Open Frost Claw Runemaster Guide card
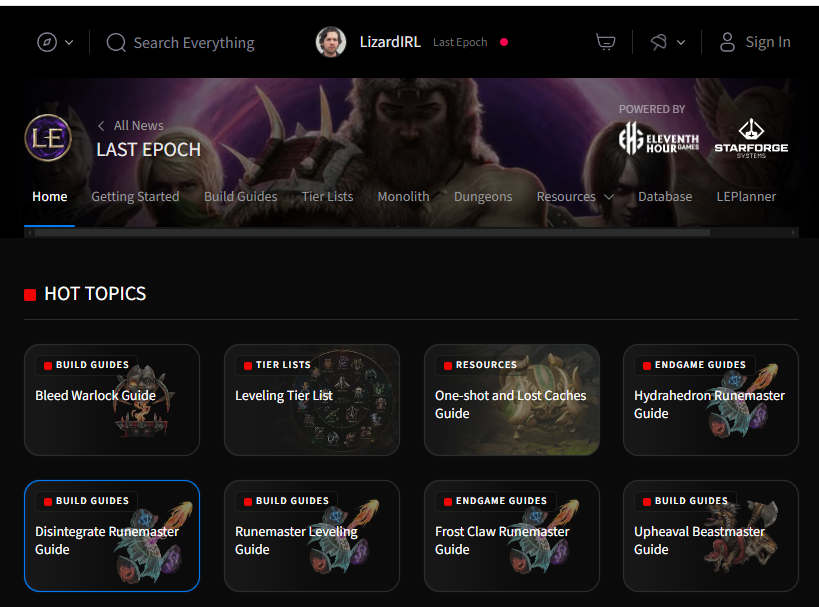Screen dimensions: 819x607 (x=512, y=536)
